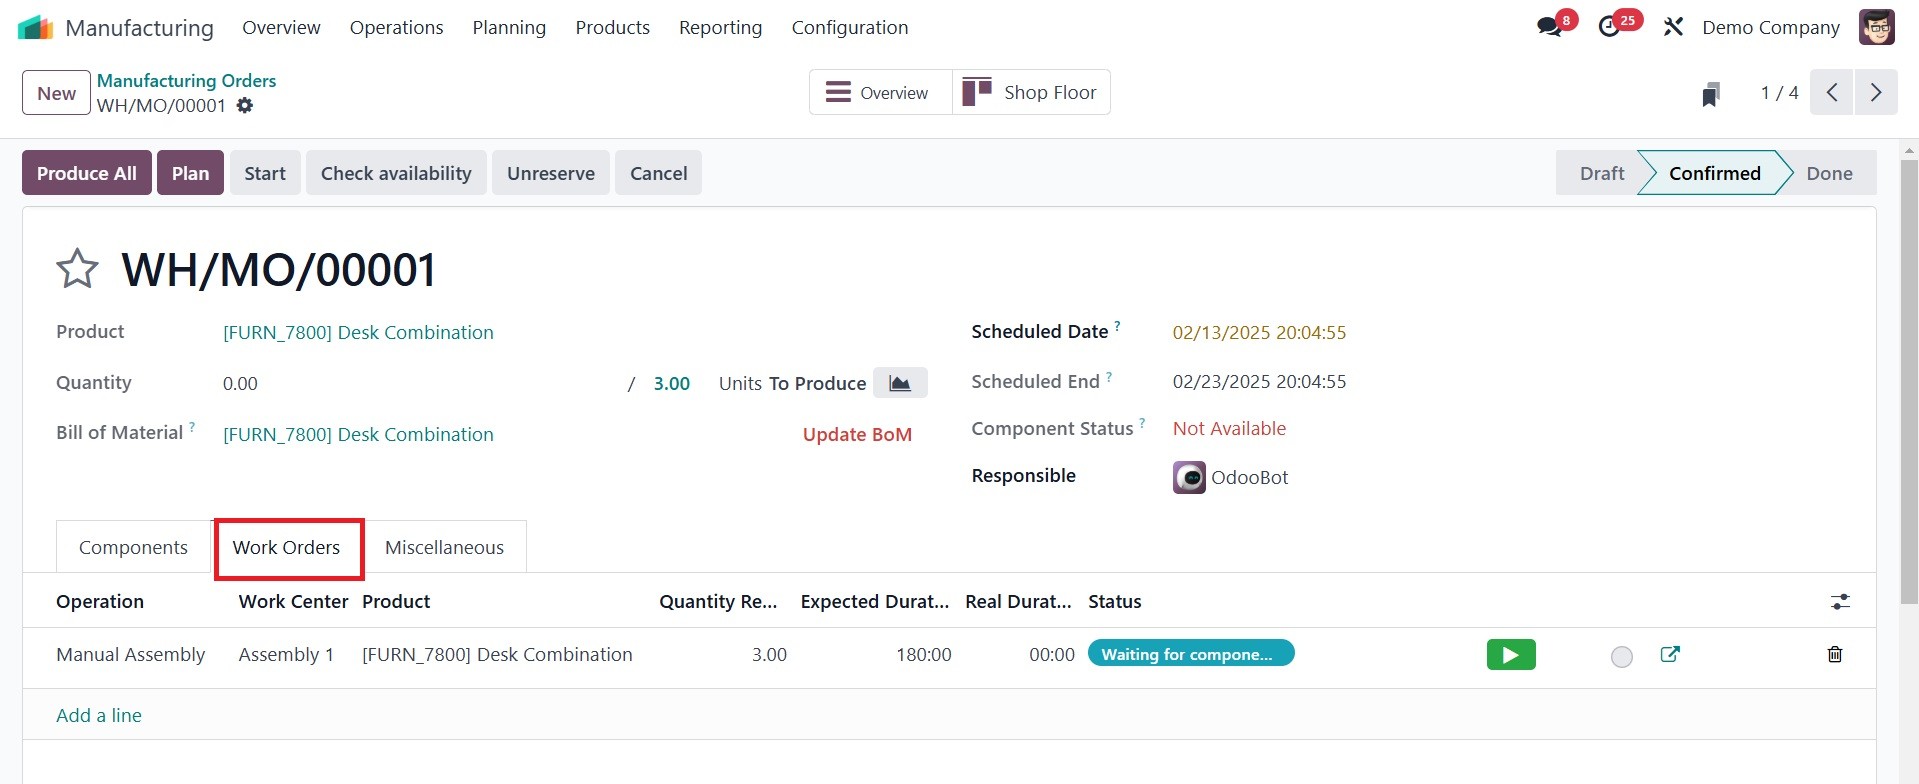Open activities clock notifications
Viewport: 1919px width, 784px height.
pyautogui.click(x=1609, y=27)
